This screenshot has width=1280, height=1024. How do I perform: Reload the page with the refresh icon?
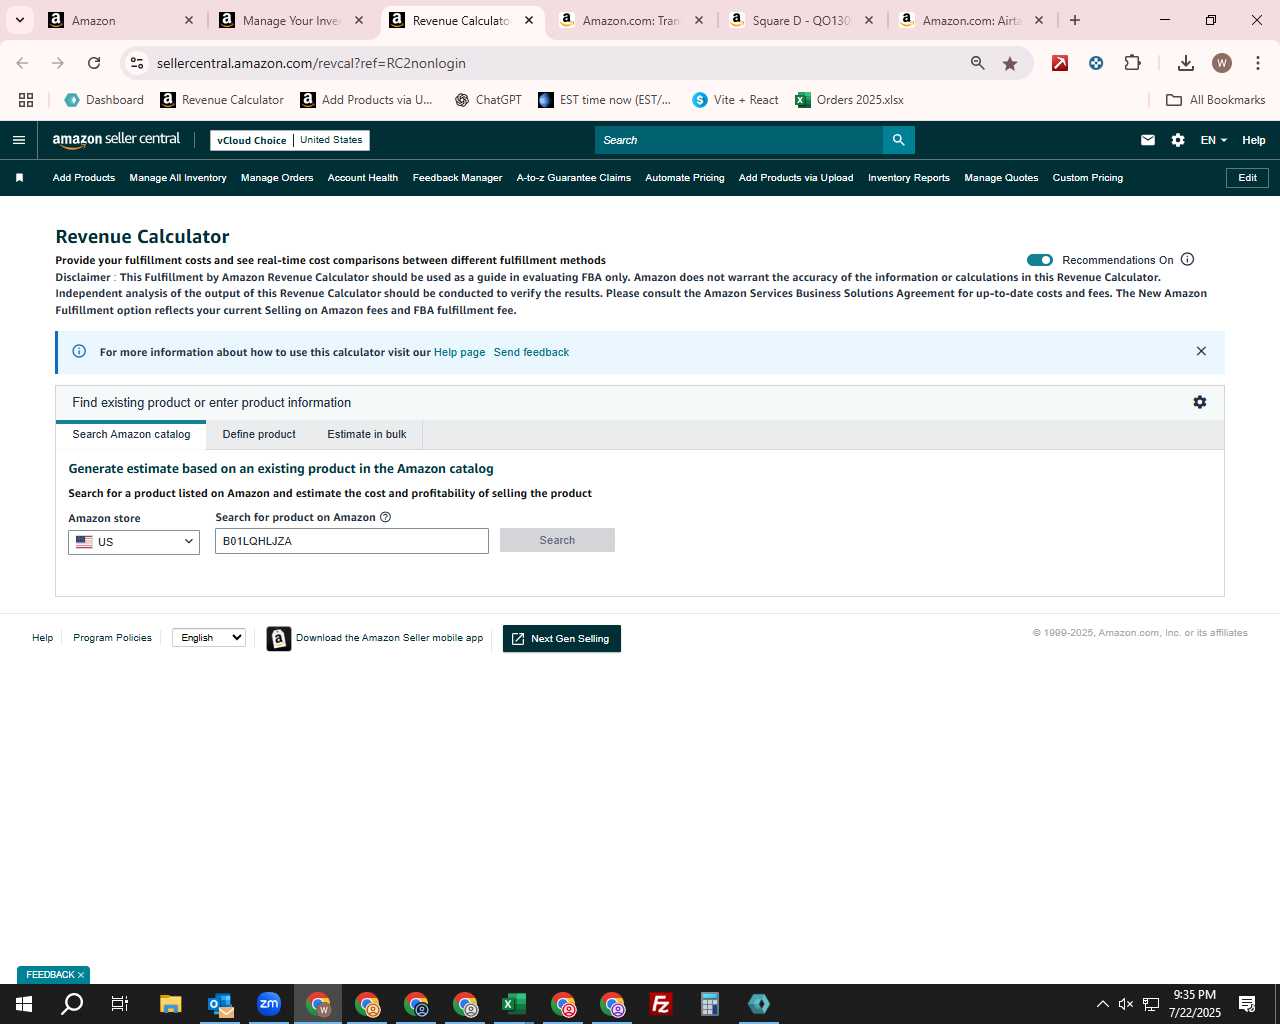click(x=94, y=63)
